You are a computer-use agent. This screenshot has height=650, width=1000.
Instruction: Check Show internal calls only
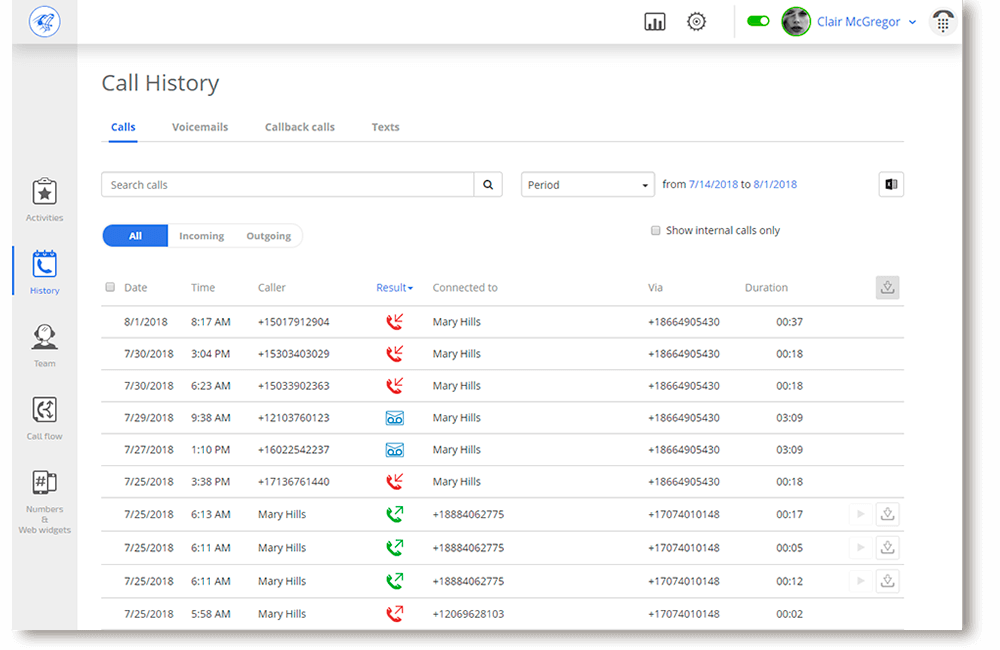[655, 230]
